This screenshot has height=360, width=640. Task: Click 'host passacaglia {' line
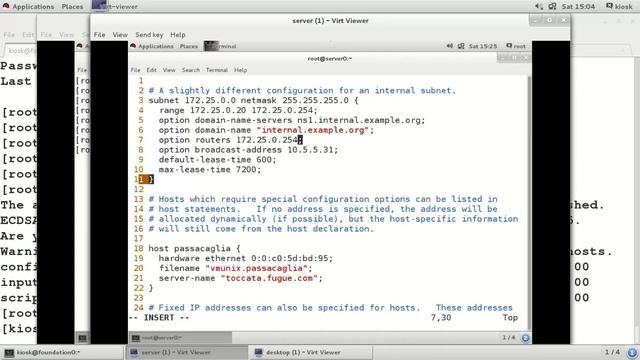pos(194,249)
